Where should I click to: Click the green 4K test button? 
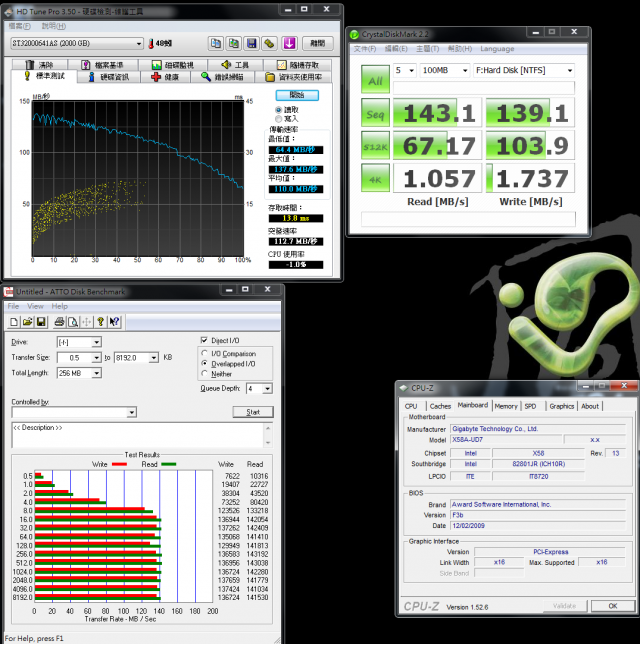point(375,178)
